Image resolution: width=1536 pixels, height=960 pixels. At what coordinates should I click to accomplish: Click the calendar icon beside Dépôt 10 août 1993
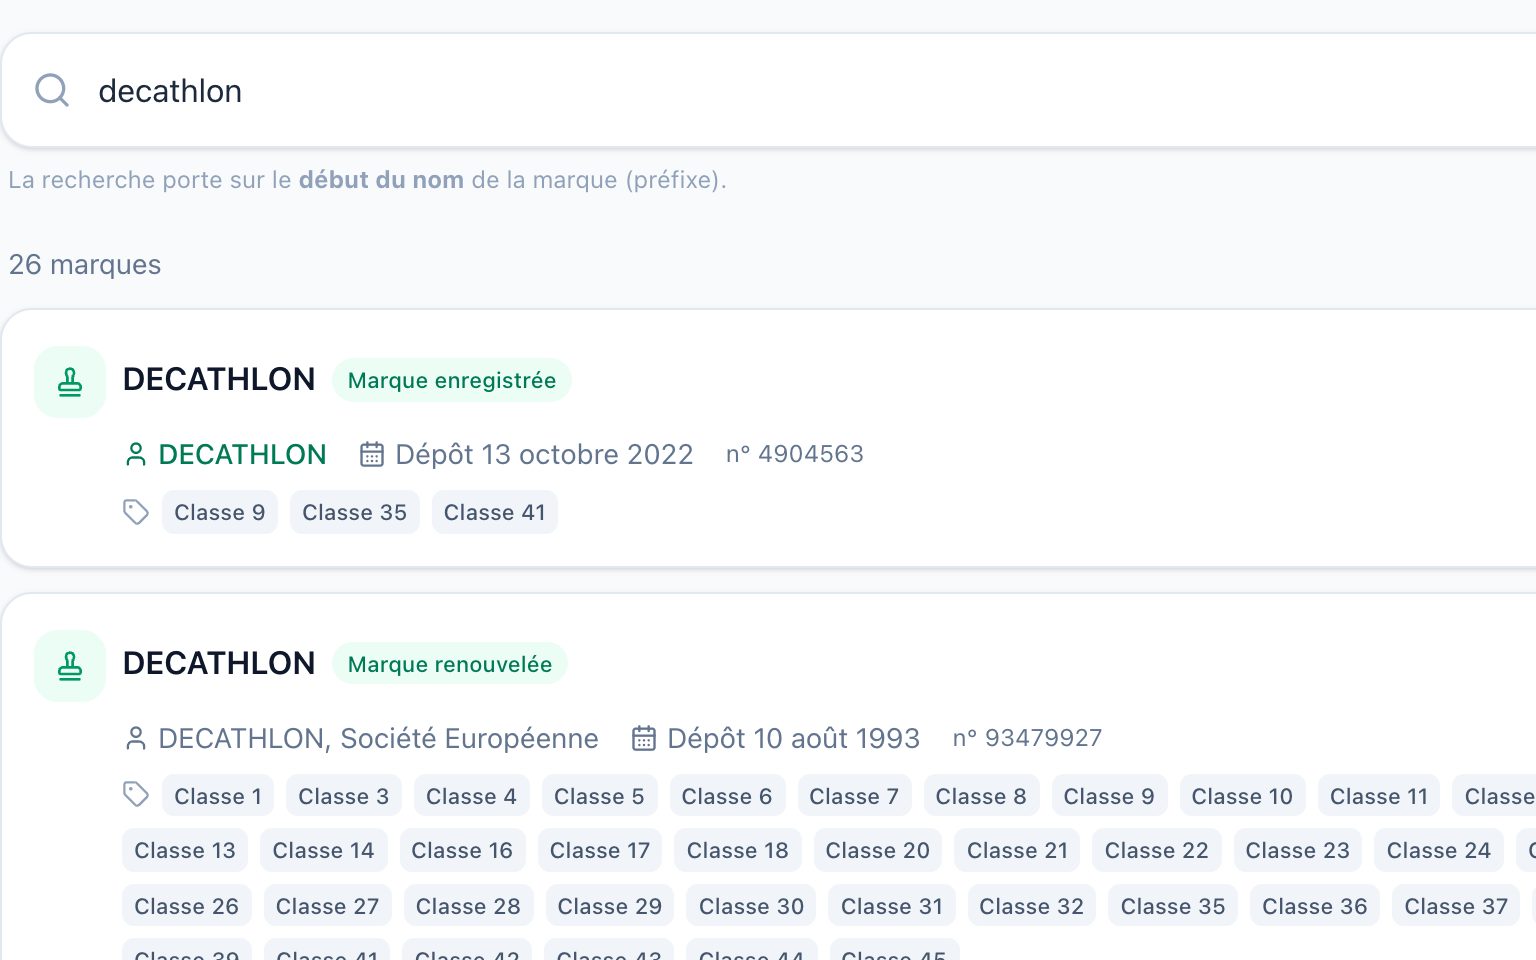[644, 738]
